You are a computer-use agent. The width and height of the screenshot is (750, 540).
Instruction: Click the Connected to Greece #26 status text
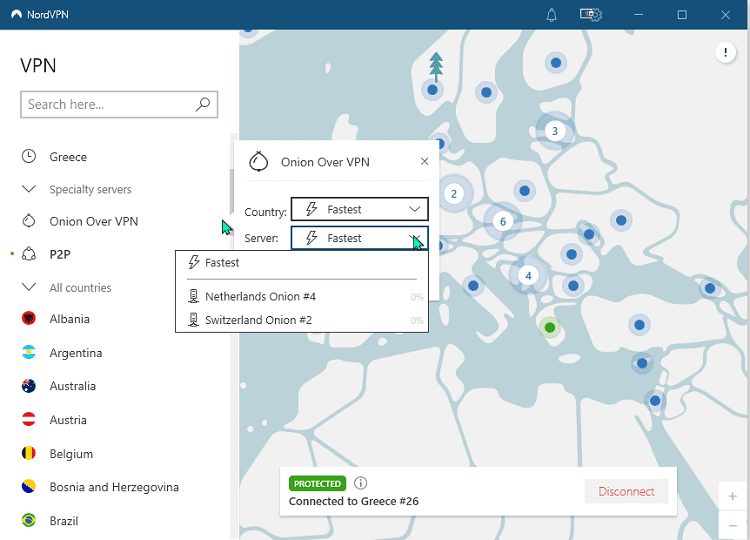tap(353, 501)
